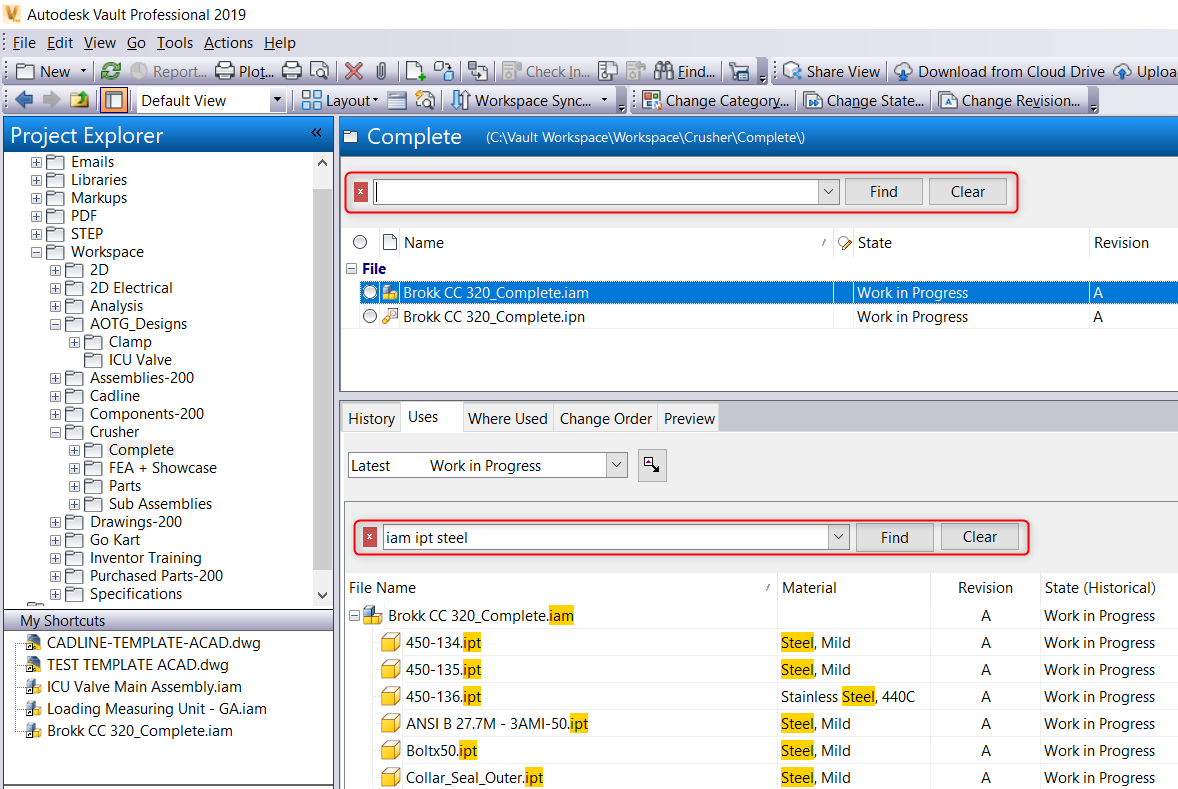Click the green Refresh icon in the toolbar

111,71
